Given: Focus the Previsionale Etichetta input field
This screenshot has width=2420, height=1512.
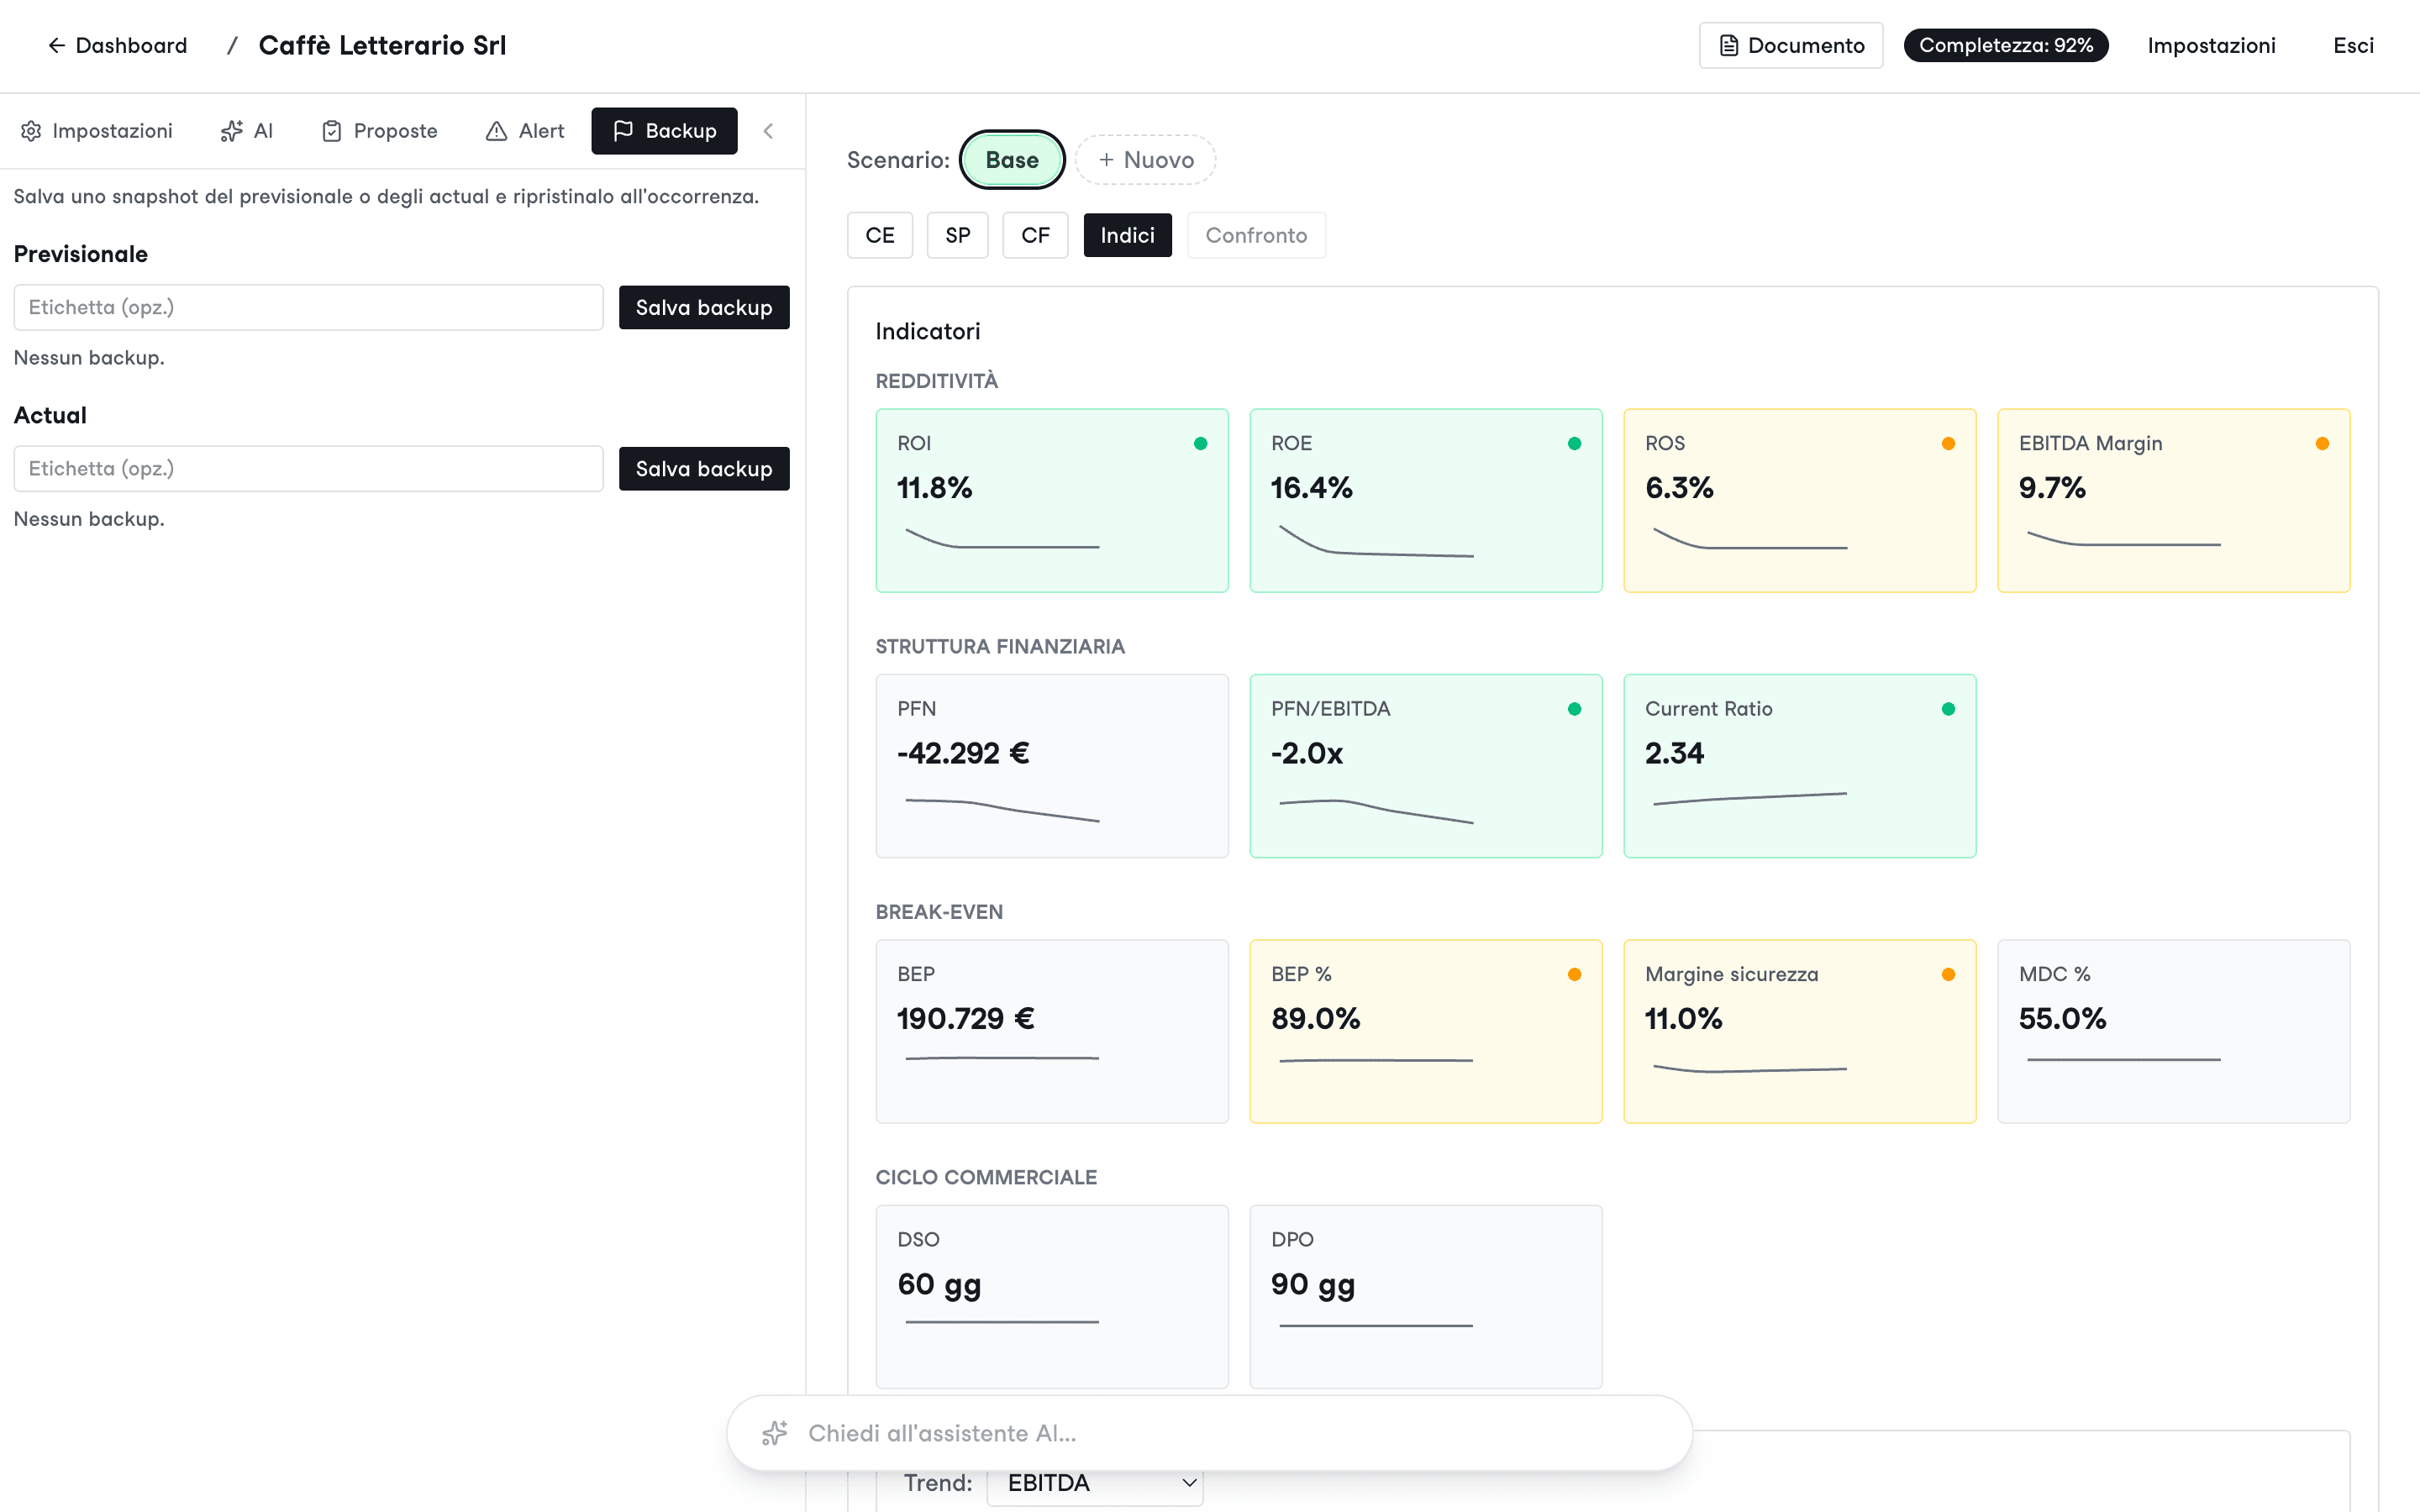Looking at the screenshot, I should point(308,307).
